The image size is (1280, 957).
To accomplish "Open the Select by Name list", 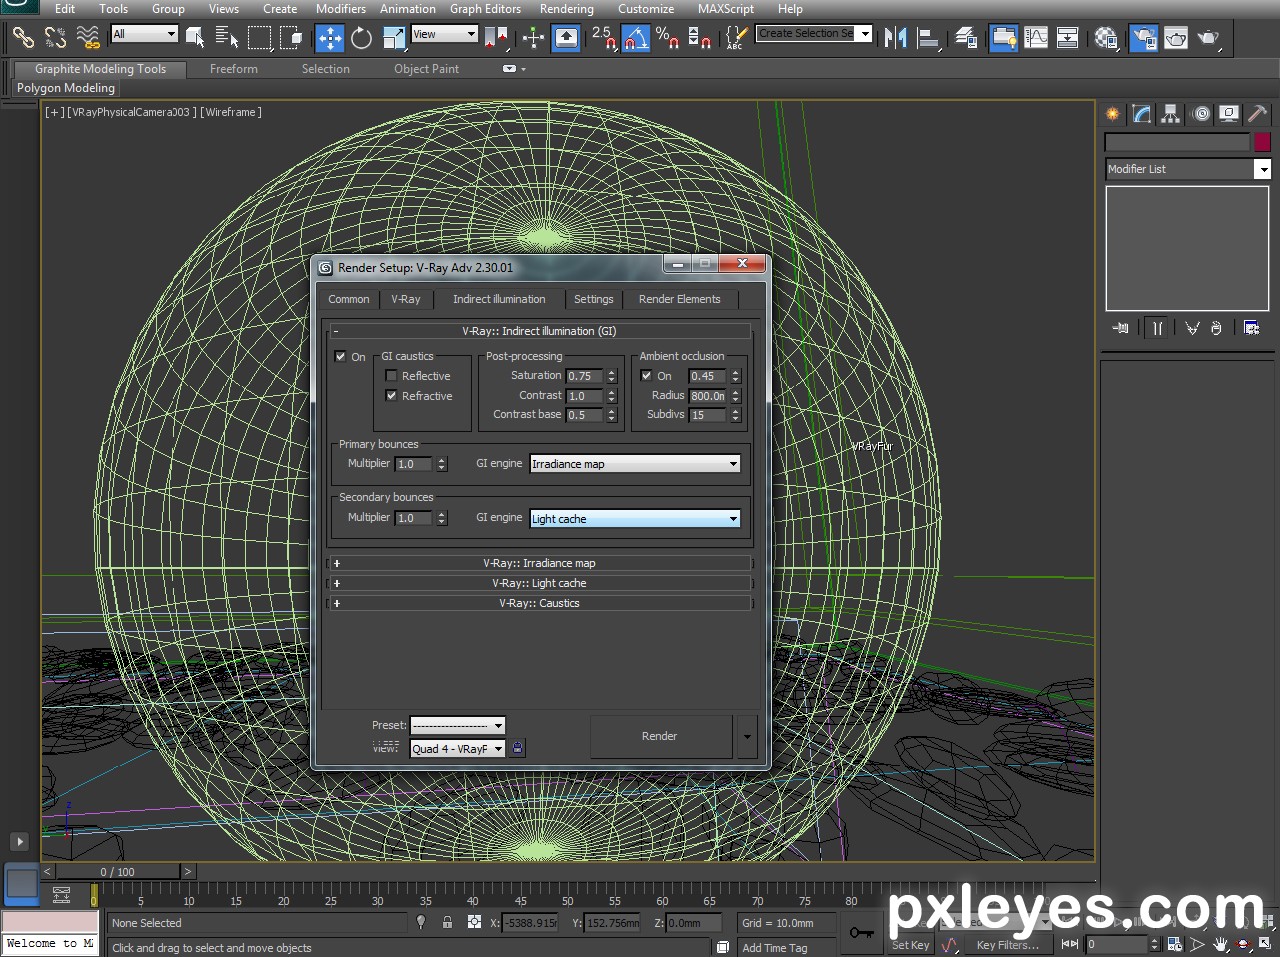I will click(x=227, y=38).
